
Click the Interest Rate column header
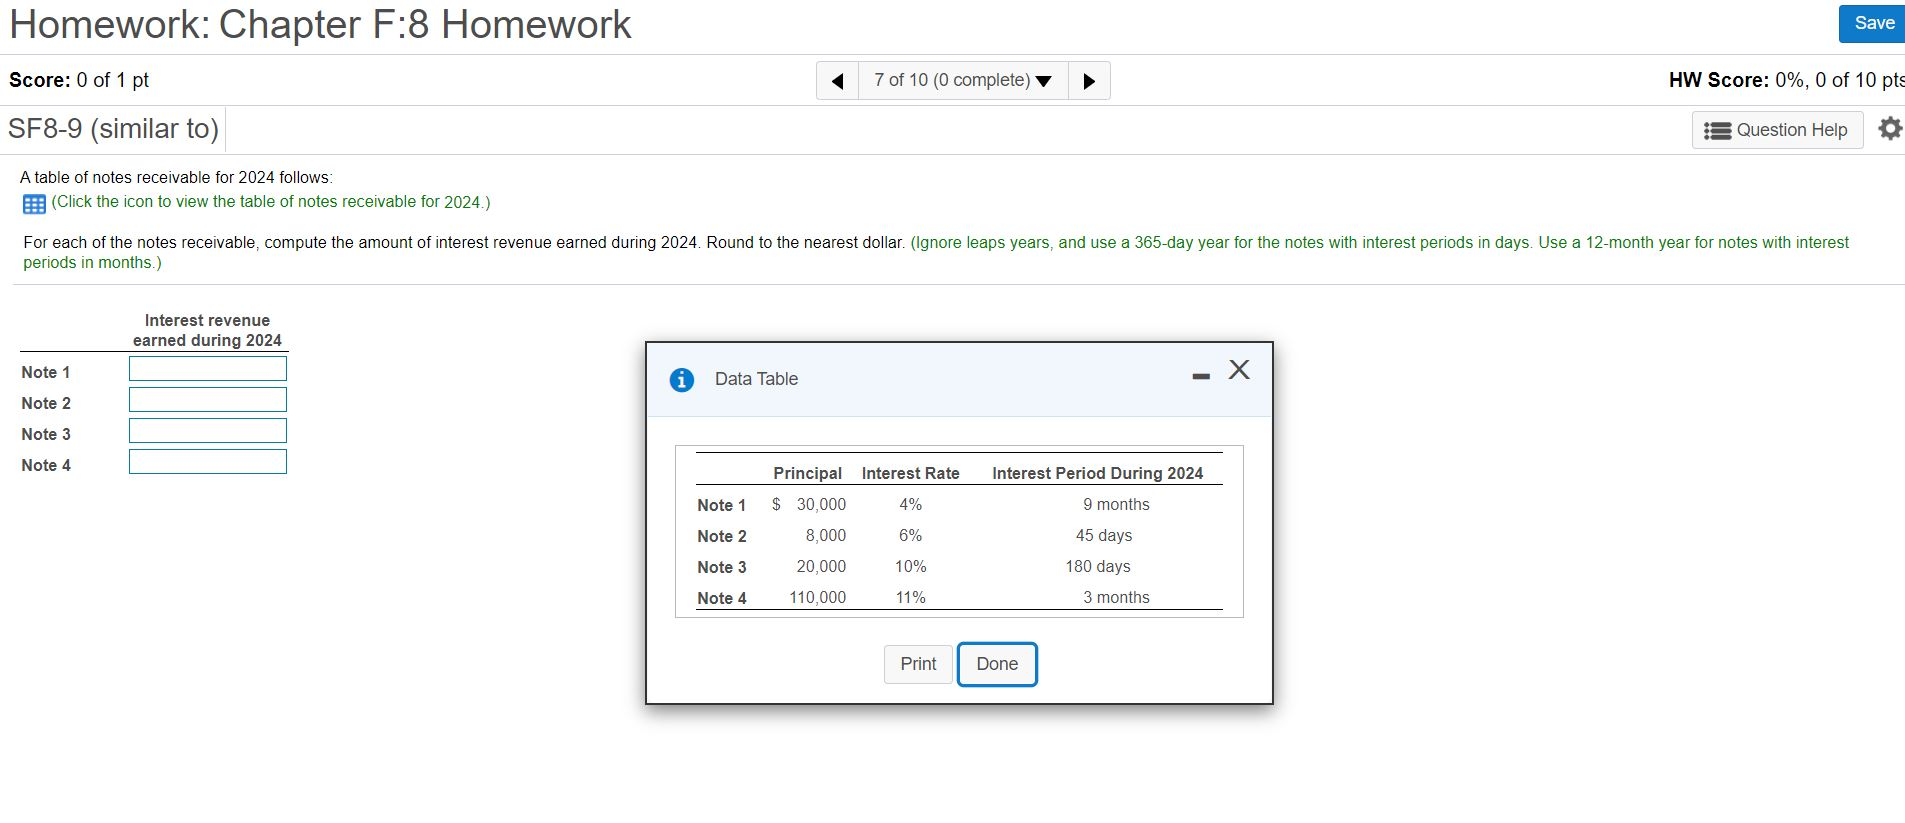click(x=911, y=474)
